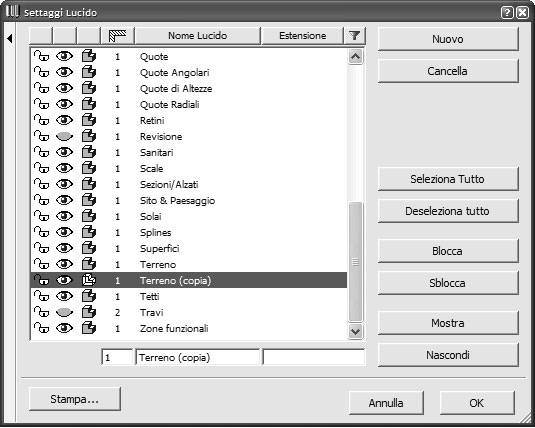Click the Nuovo button
The height and width of the screenshot is (428, 535).
448,39
